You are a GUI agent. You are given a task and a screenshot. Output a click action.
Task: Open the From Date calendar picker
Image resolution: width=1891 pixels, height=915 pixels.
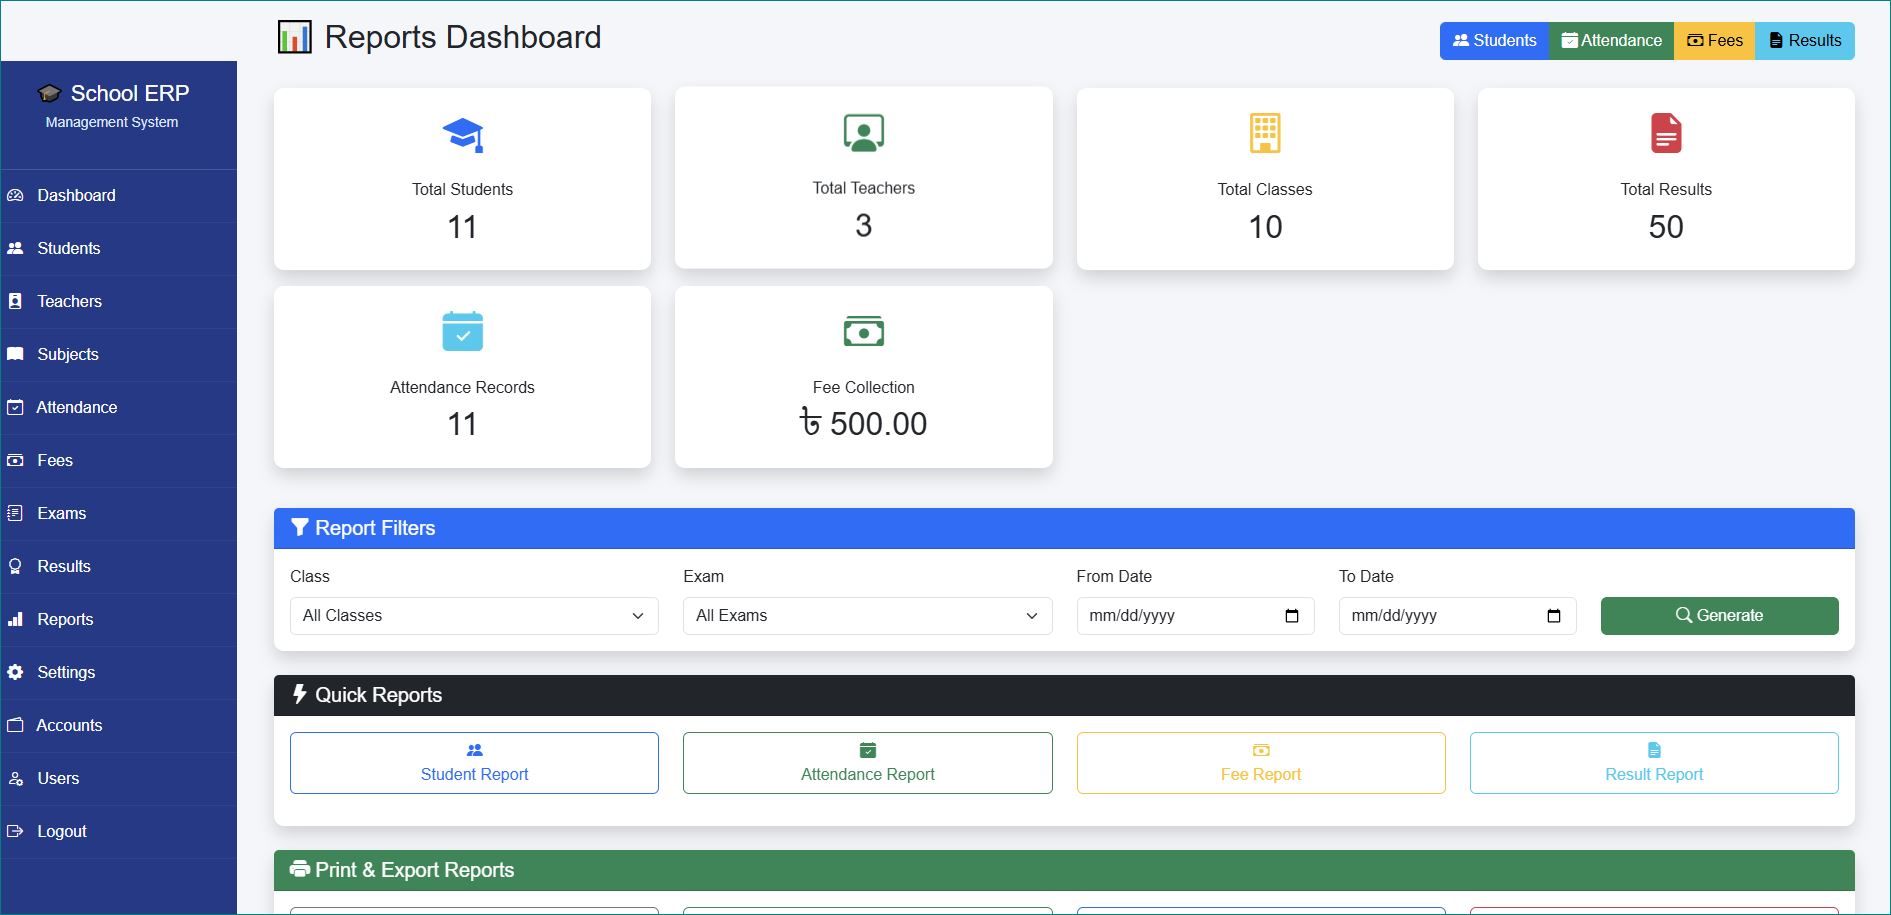pyautogui.click(x=1292, y=616)
